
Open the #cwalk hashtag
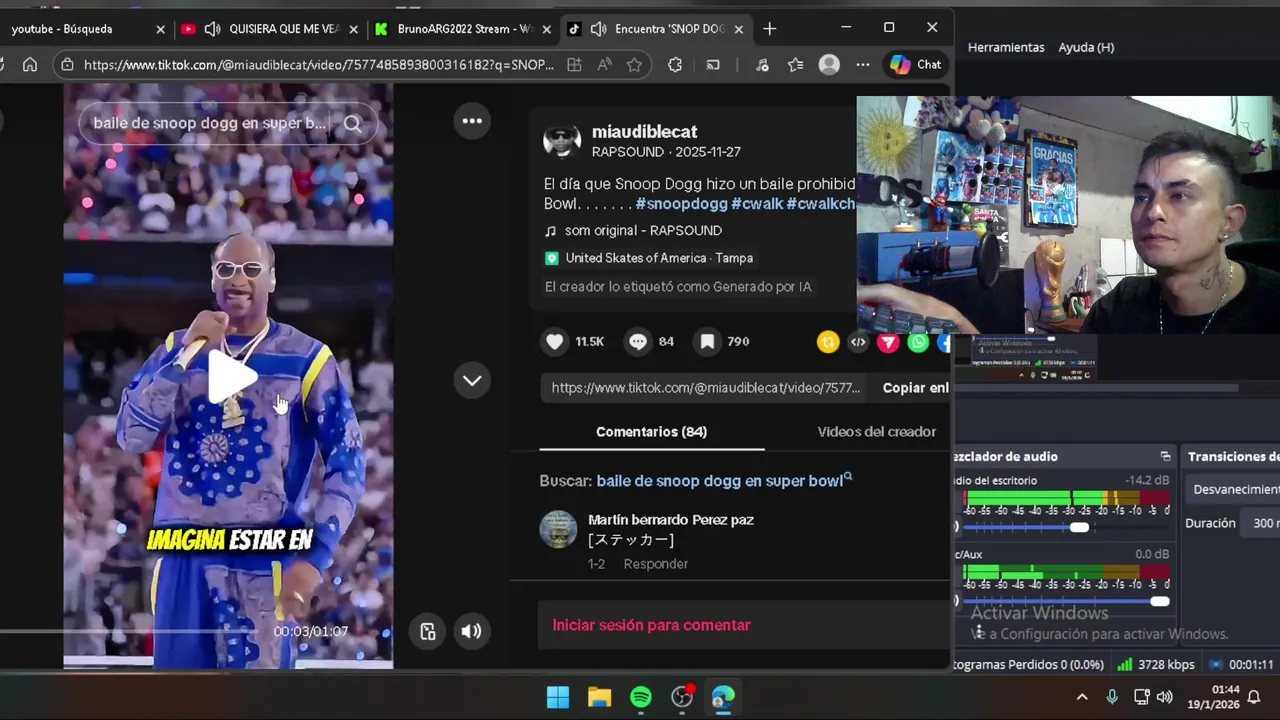(x=757, y=204)
